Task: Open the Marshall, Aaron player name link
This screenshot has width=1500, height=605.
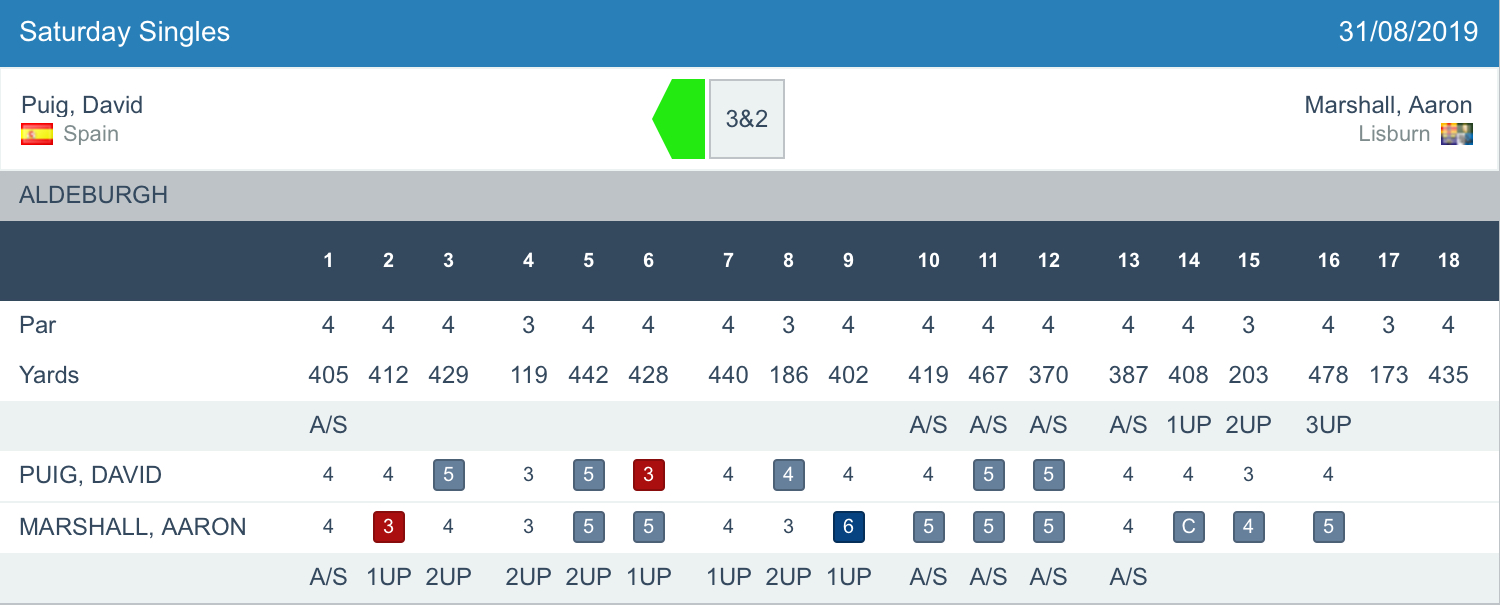Action: tap(1388, 105)
